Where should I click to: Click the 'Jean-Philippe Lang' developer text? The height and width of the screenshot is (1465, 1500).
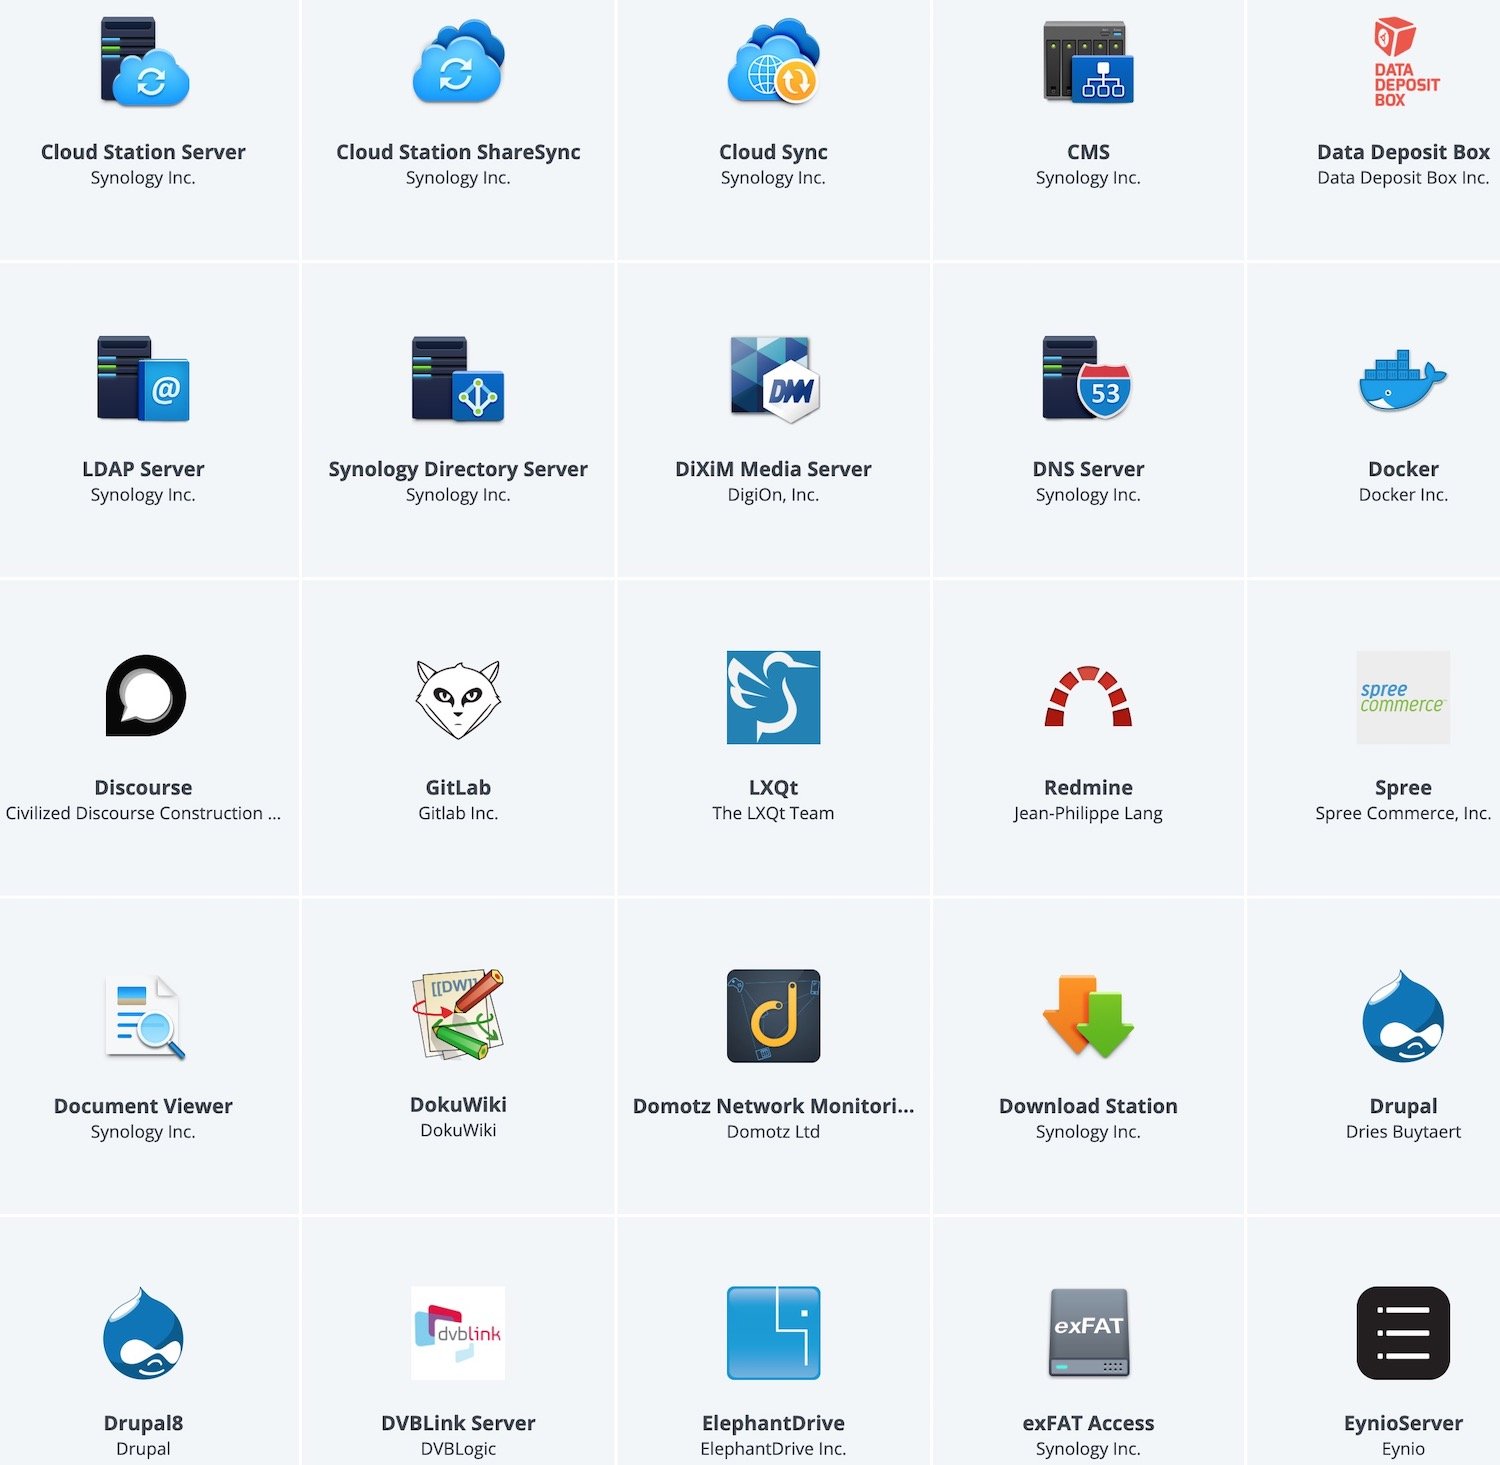coord(1088,813)
